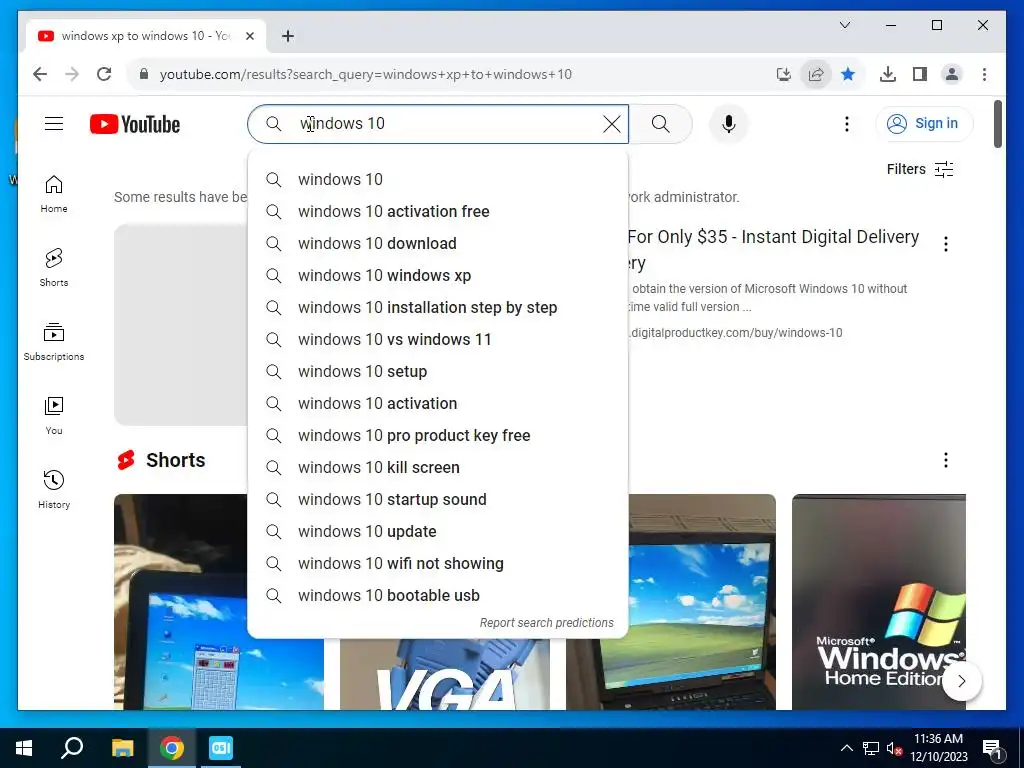The width and height of the screenshot is (1024, 768).
Task: Open search Filters
Action: point(920,169)
